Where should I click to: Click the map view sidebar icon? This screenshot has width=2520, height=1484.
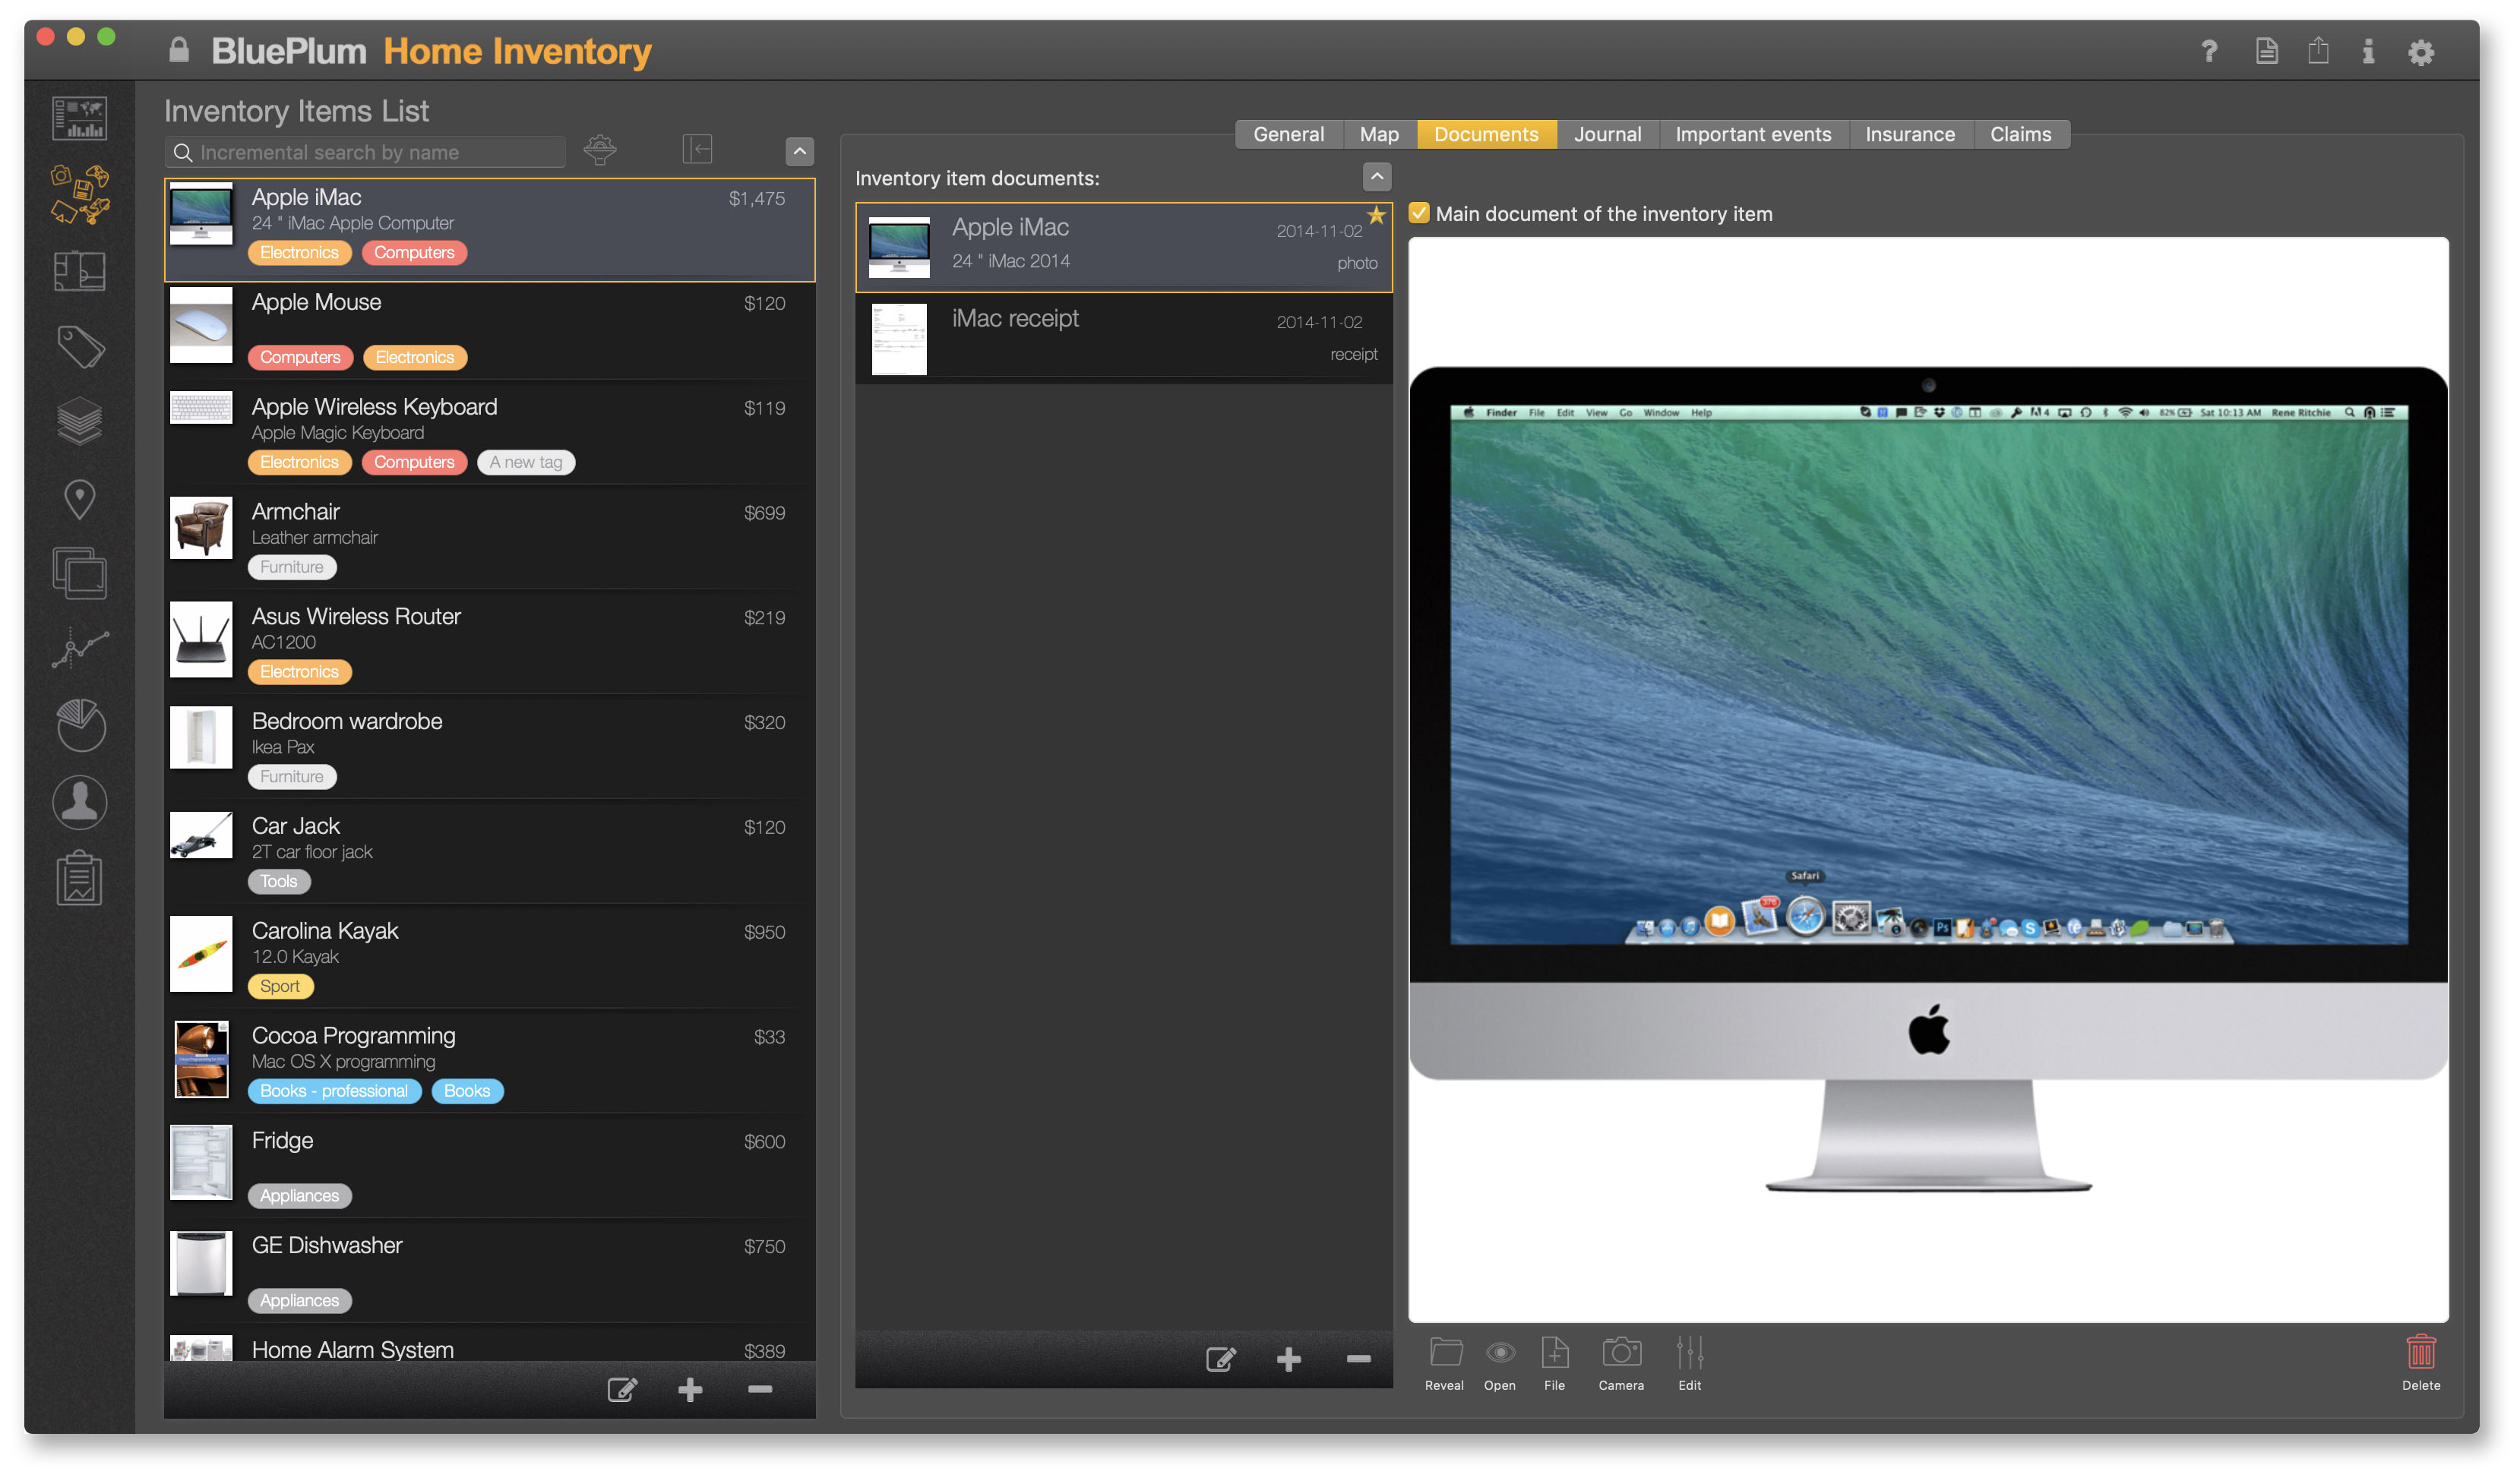click(81, 498)
